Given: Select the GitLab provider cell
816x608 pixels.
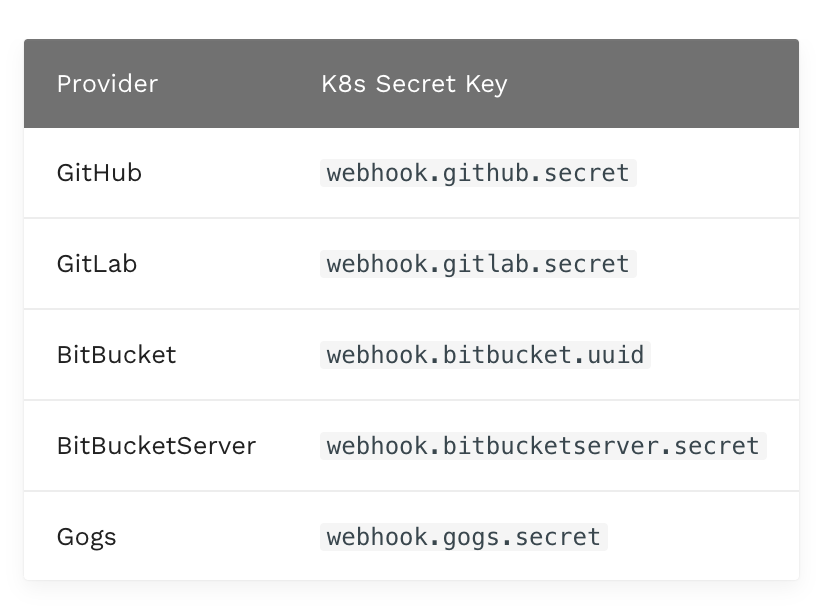Looking at the screenshot, I should 97,264.
